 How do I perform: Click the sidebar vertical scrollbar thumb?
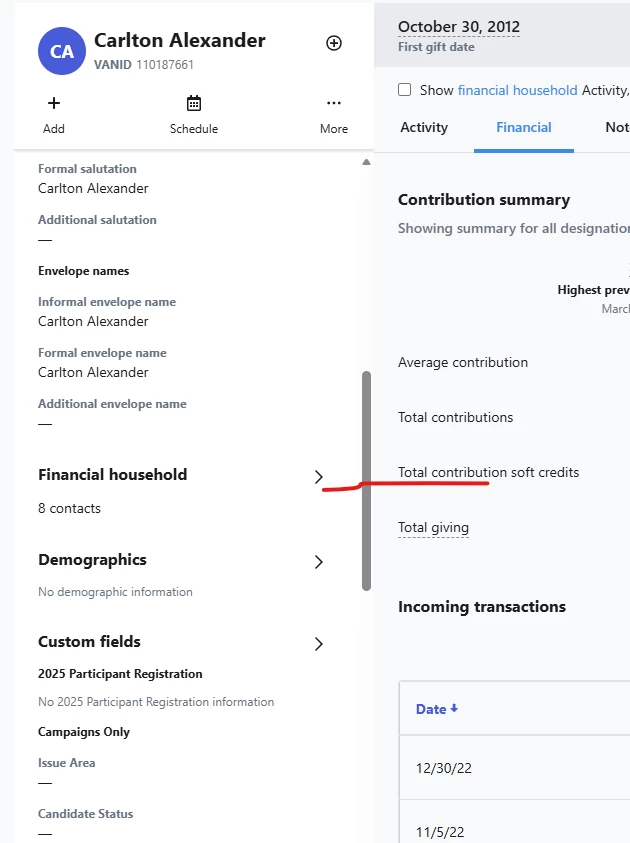click(x=366, y=480)
